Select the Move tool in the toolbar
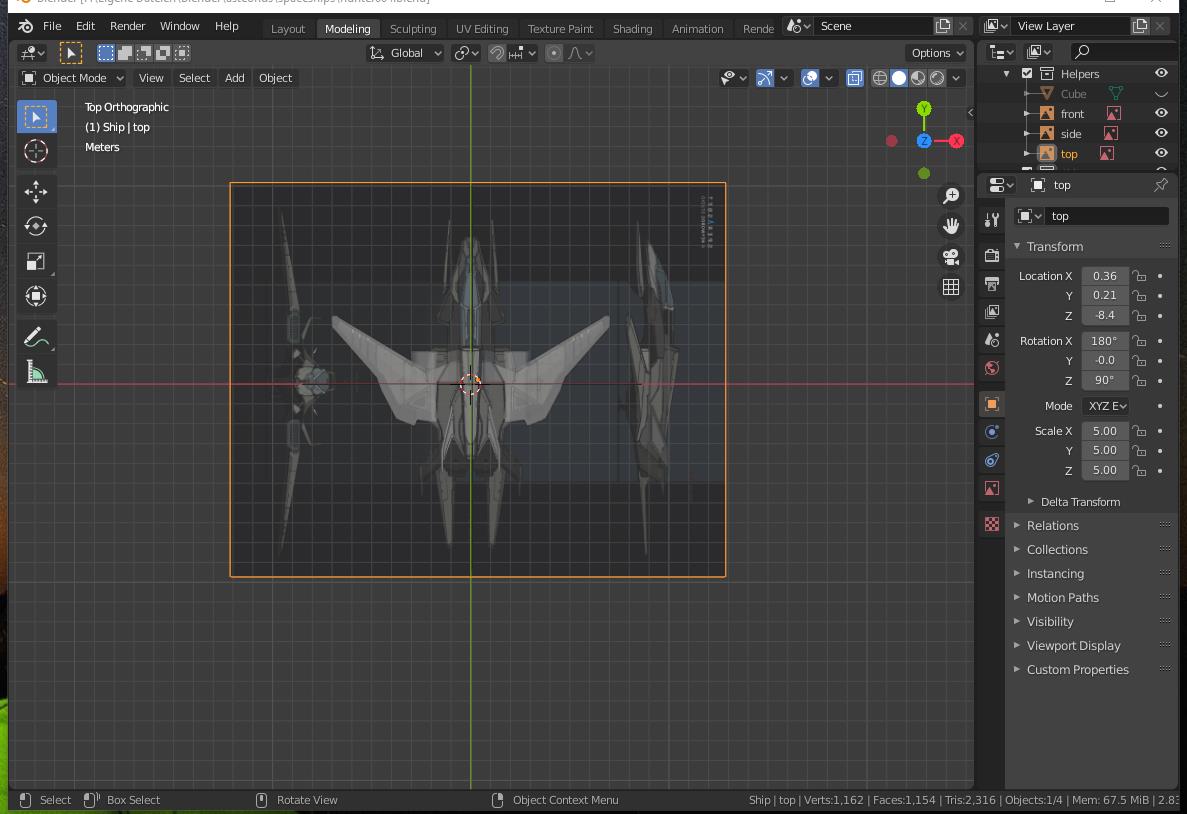1187x814 pixels. pyautogui.click(x=36, y=191)
